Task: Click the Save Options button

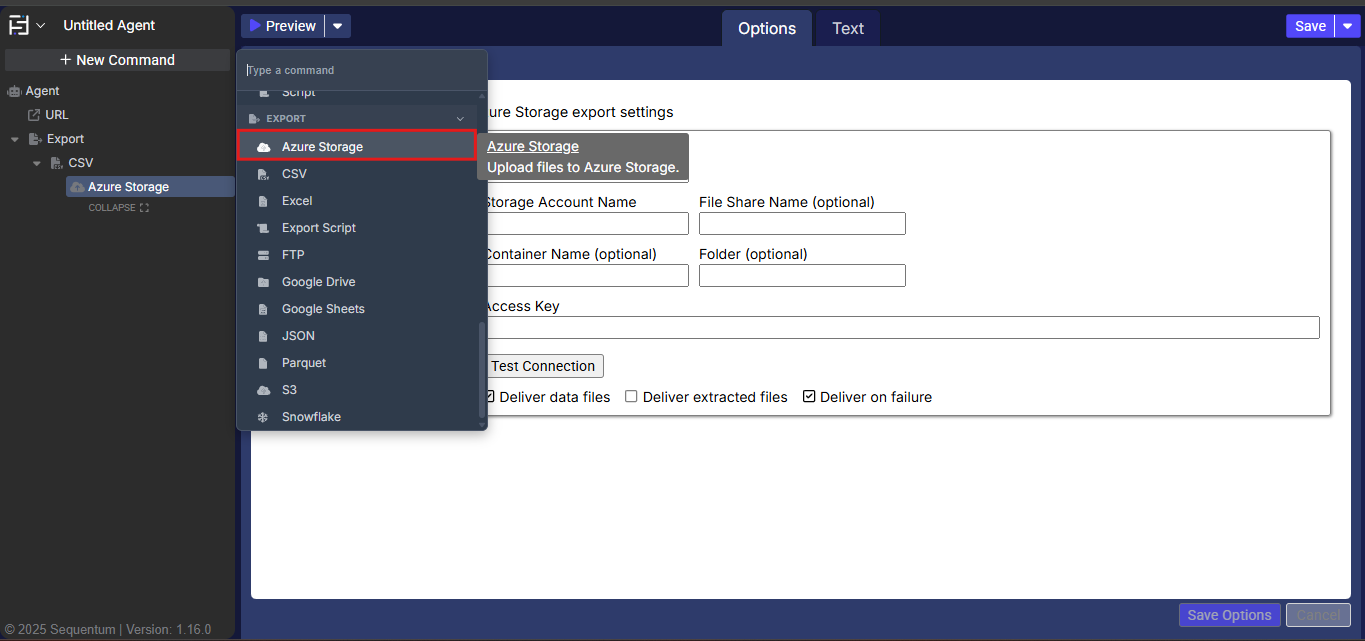Action: coord(1229,615)
